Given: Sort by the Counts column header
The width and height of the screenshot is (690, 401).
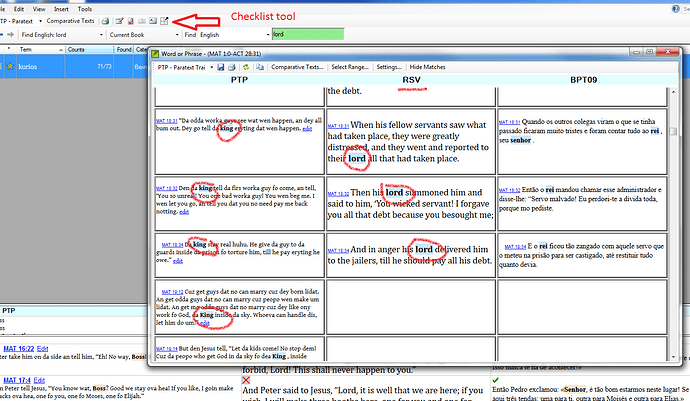Looking at the screenshot, I should pos(89,50).
